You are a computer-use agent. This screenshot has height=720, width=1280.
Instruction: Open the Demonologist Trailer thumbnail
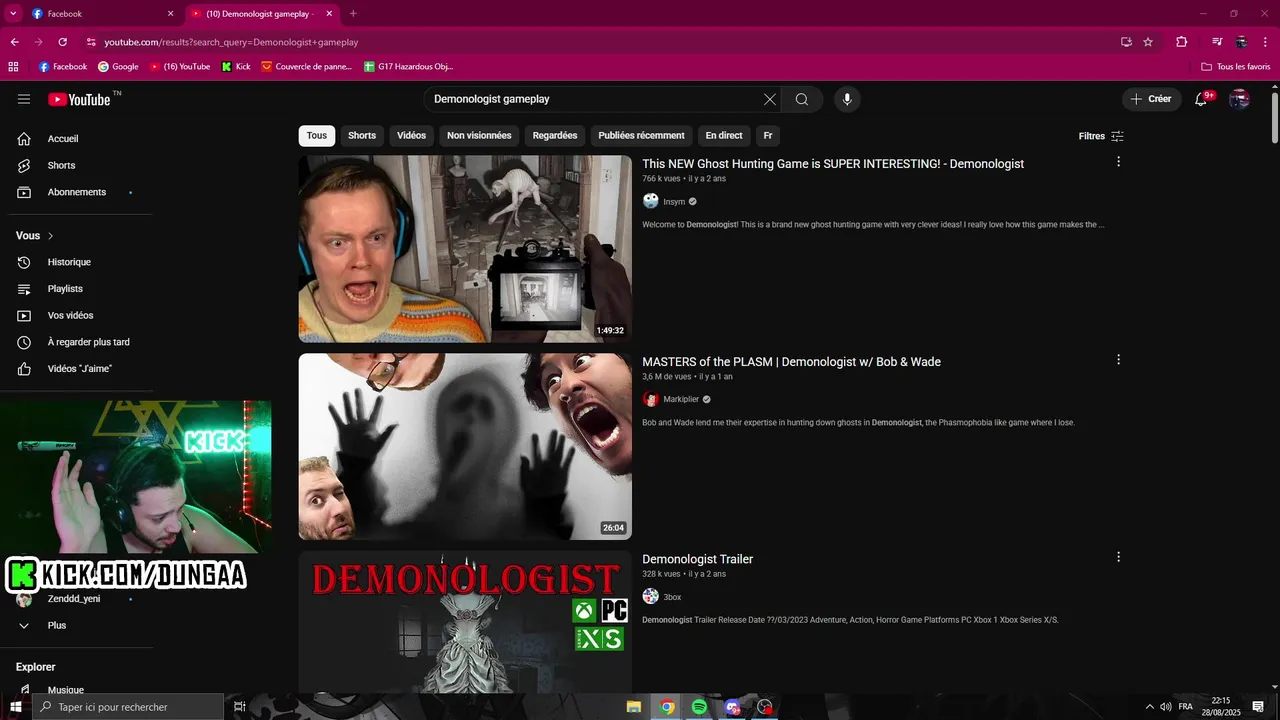[465, 621]
